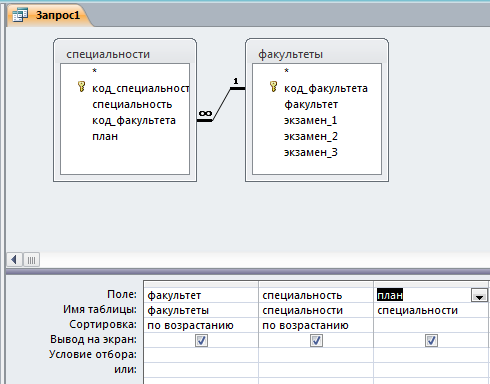Click the факультеты table title bar
The width and height of the screenshot is (490, 384).
tap(317, 53)
